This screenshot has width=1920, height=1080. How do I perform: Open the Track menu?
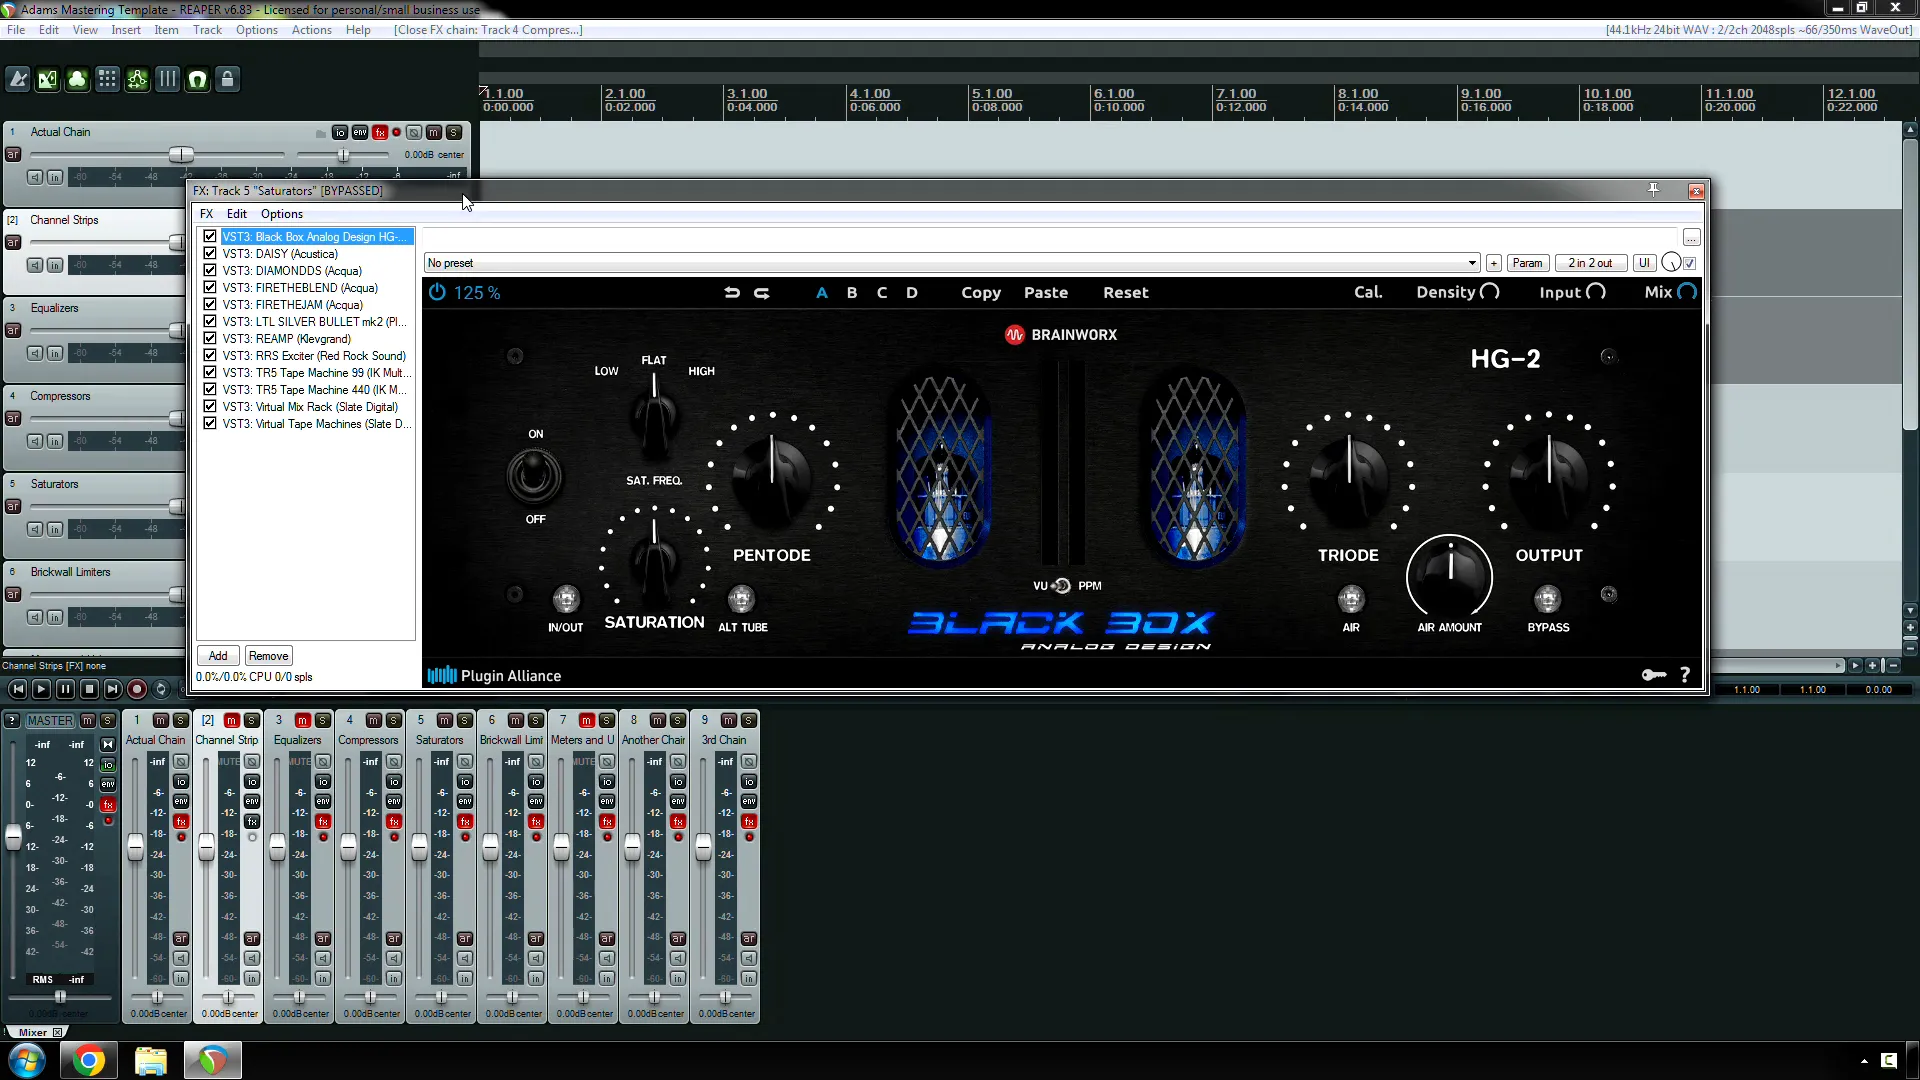coord(207,30)
